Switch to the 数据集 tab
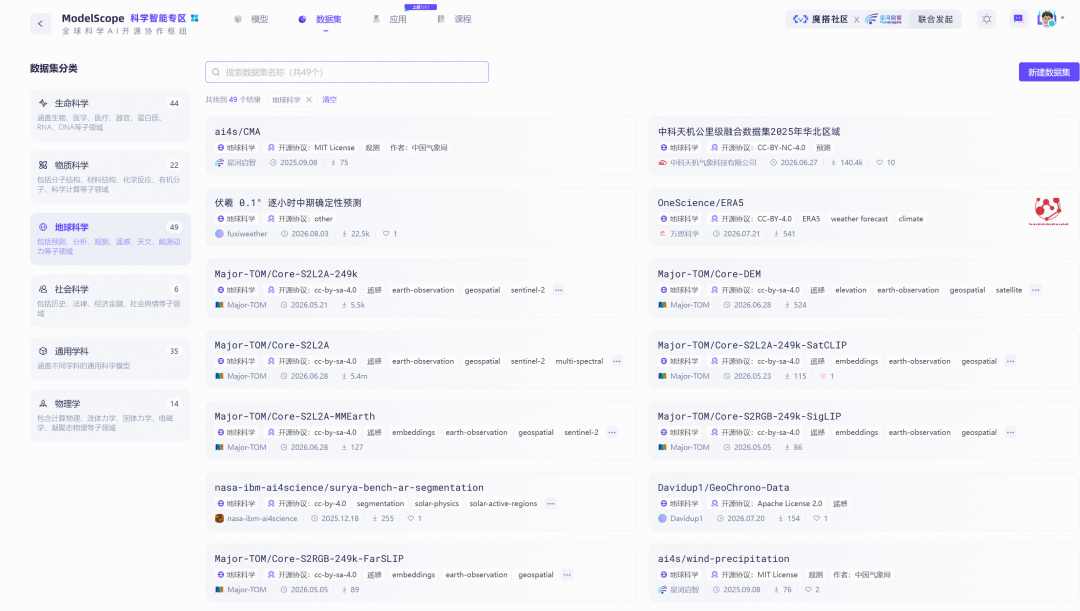Screen dimensions: 1080x611 pyautogui.click(x=320, y=19)
